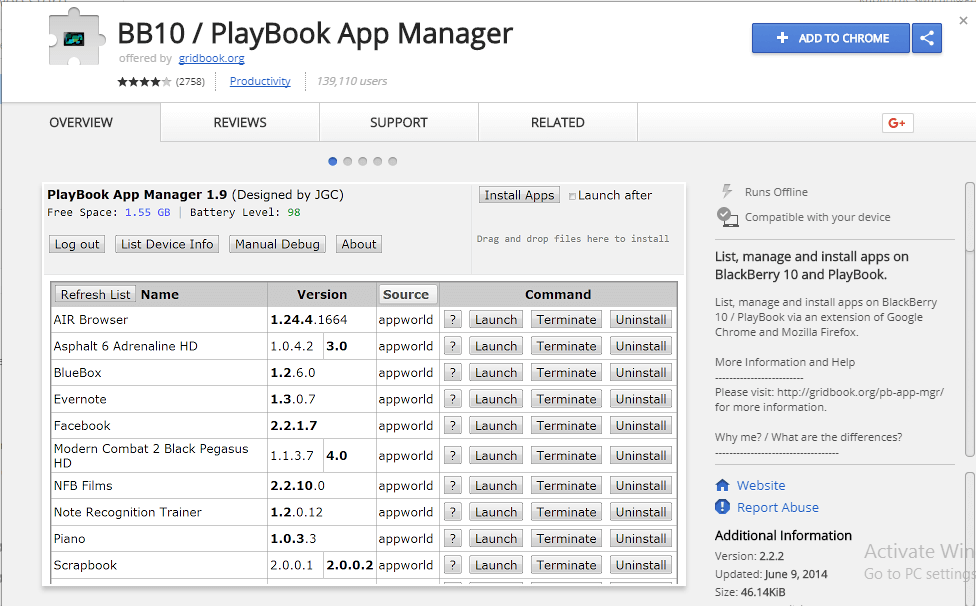
Task: Click the Report Abuse exclamation icon
Action: point(723,507)
